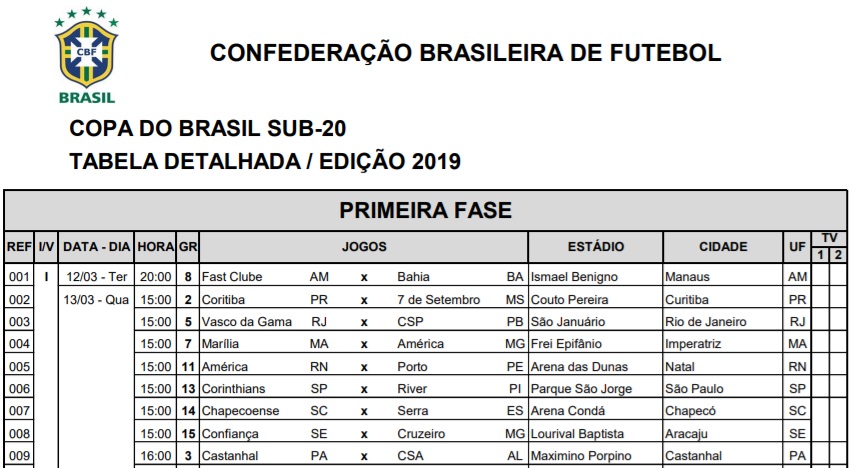The image size is (851, 468).
Task: Click the JOGOS column header
Action: pyautogui.click(x=364, y=246)
